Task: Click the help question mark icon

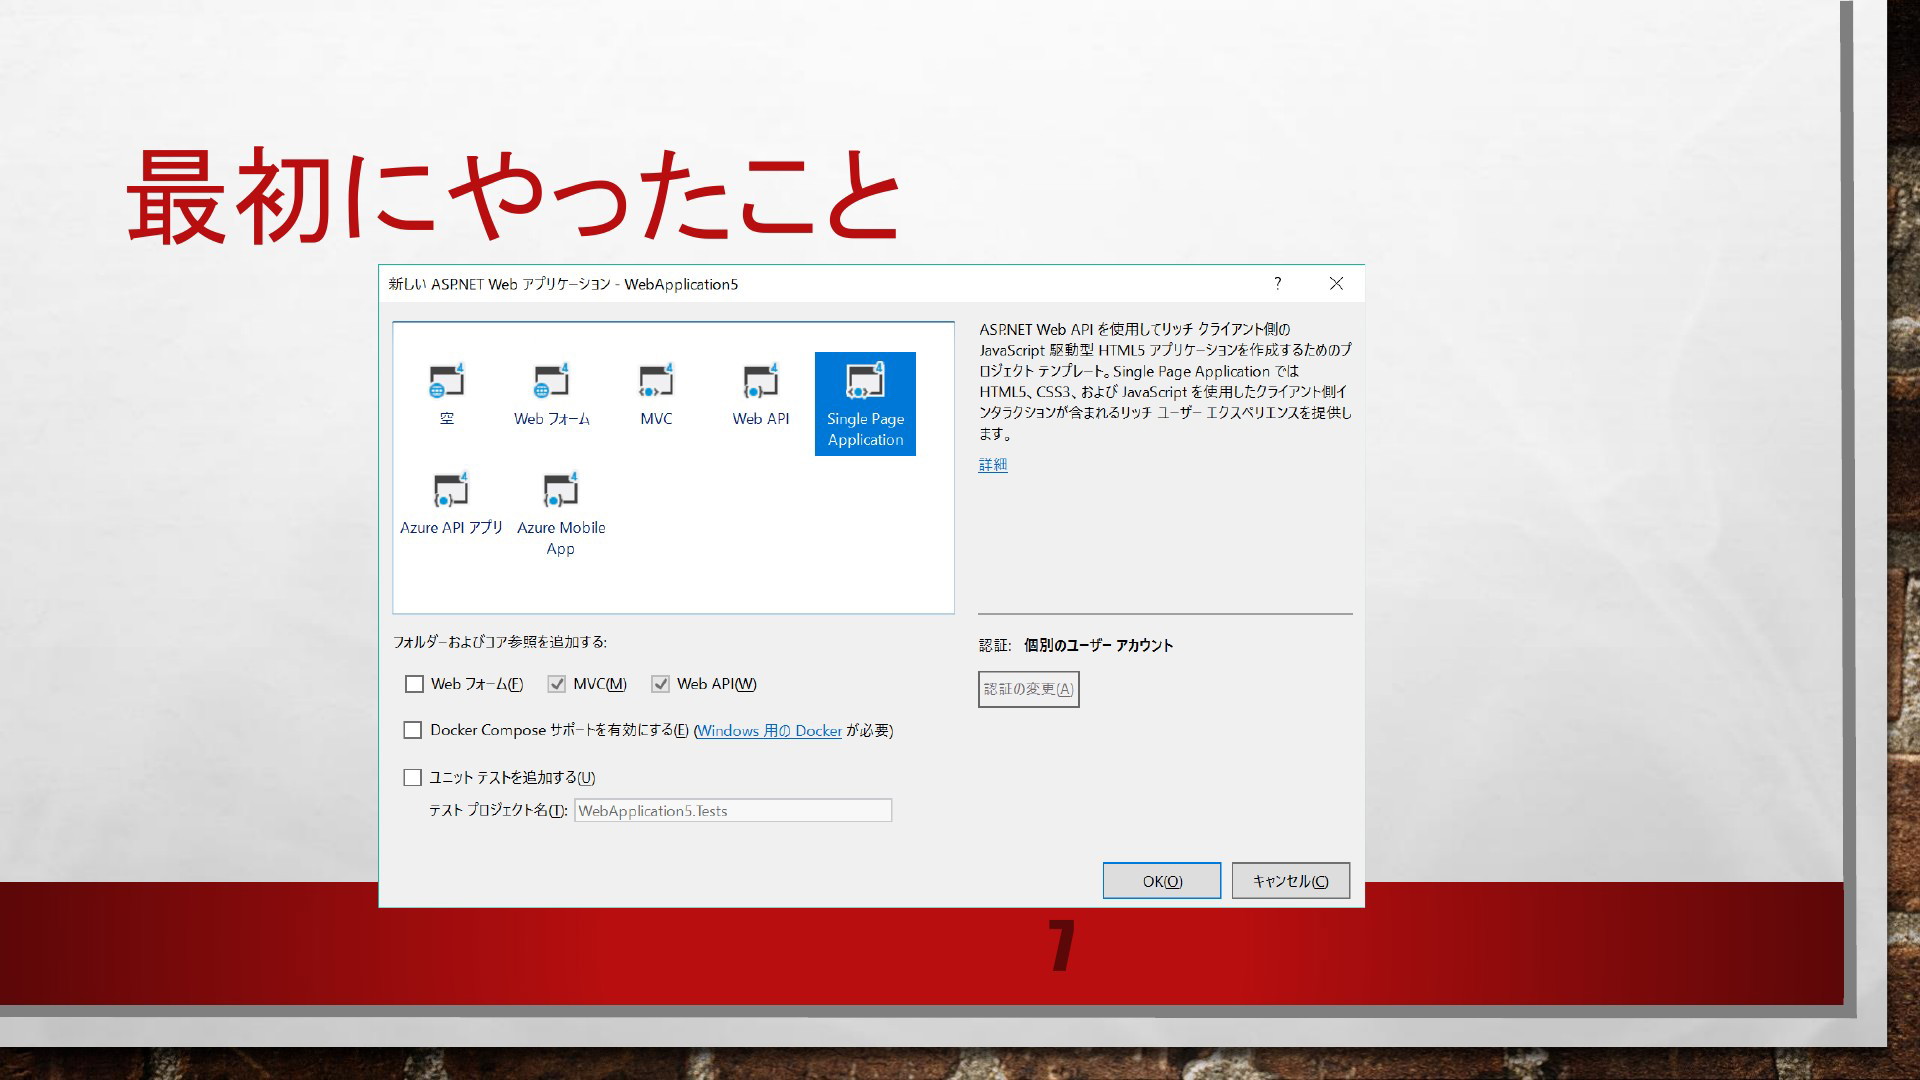Action: coord(1277,284)
